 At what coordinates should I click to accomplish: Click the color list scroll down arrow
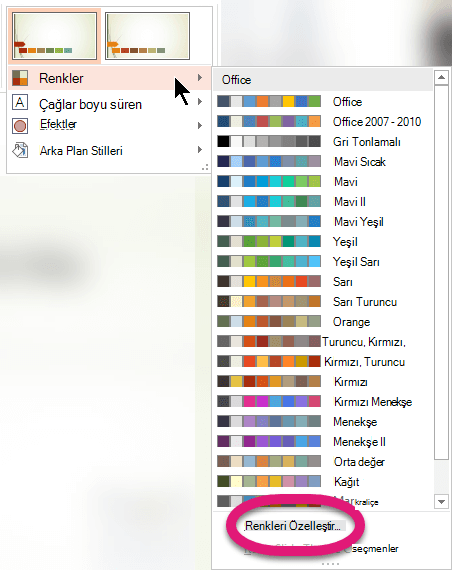tap(441, 502)
